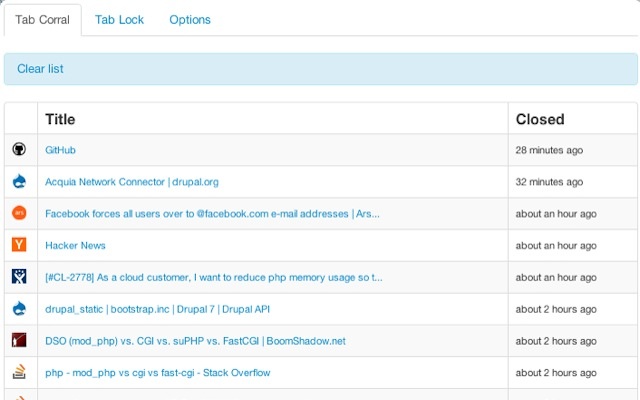
Task: Reopen the Hacker News tab
Action: 75,245
